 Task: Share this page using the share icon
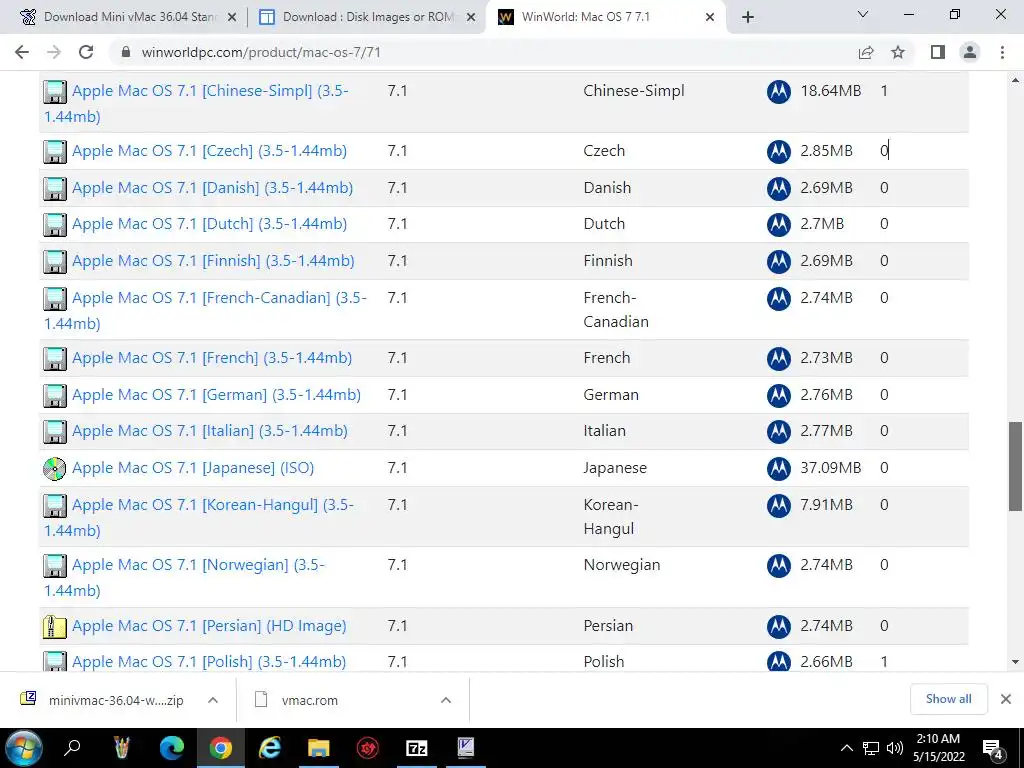coord(866,52)
